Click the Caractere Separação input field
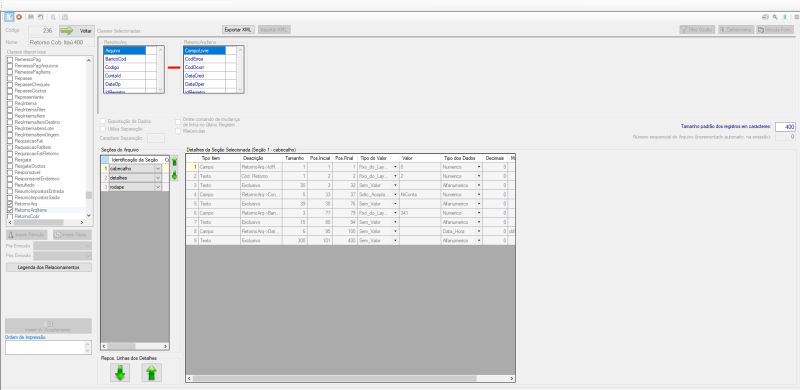 pyautogui.click(x=156, y=138)
